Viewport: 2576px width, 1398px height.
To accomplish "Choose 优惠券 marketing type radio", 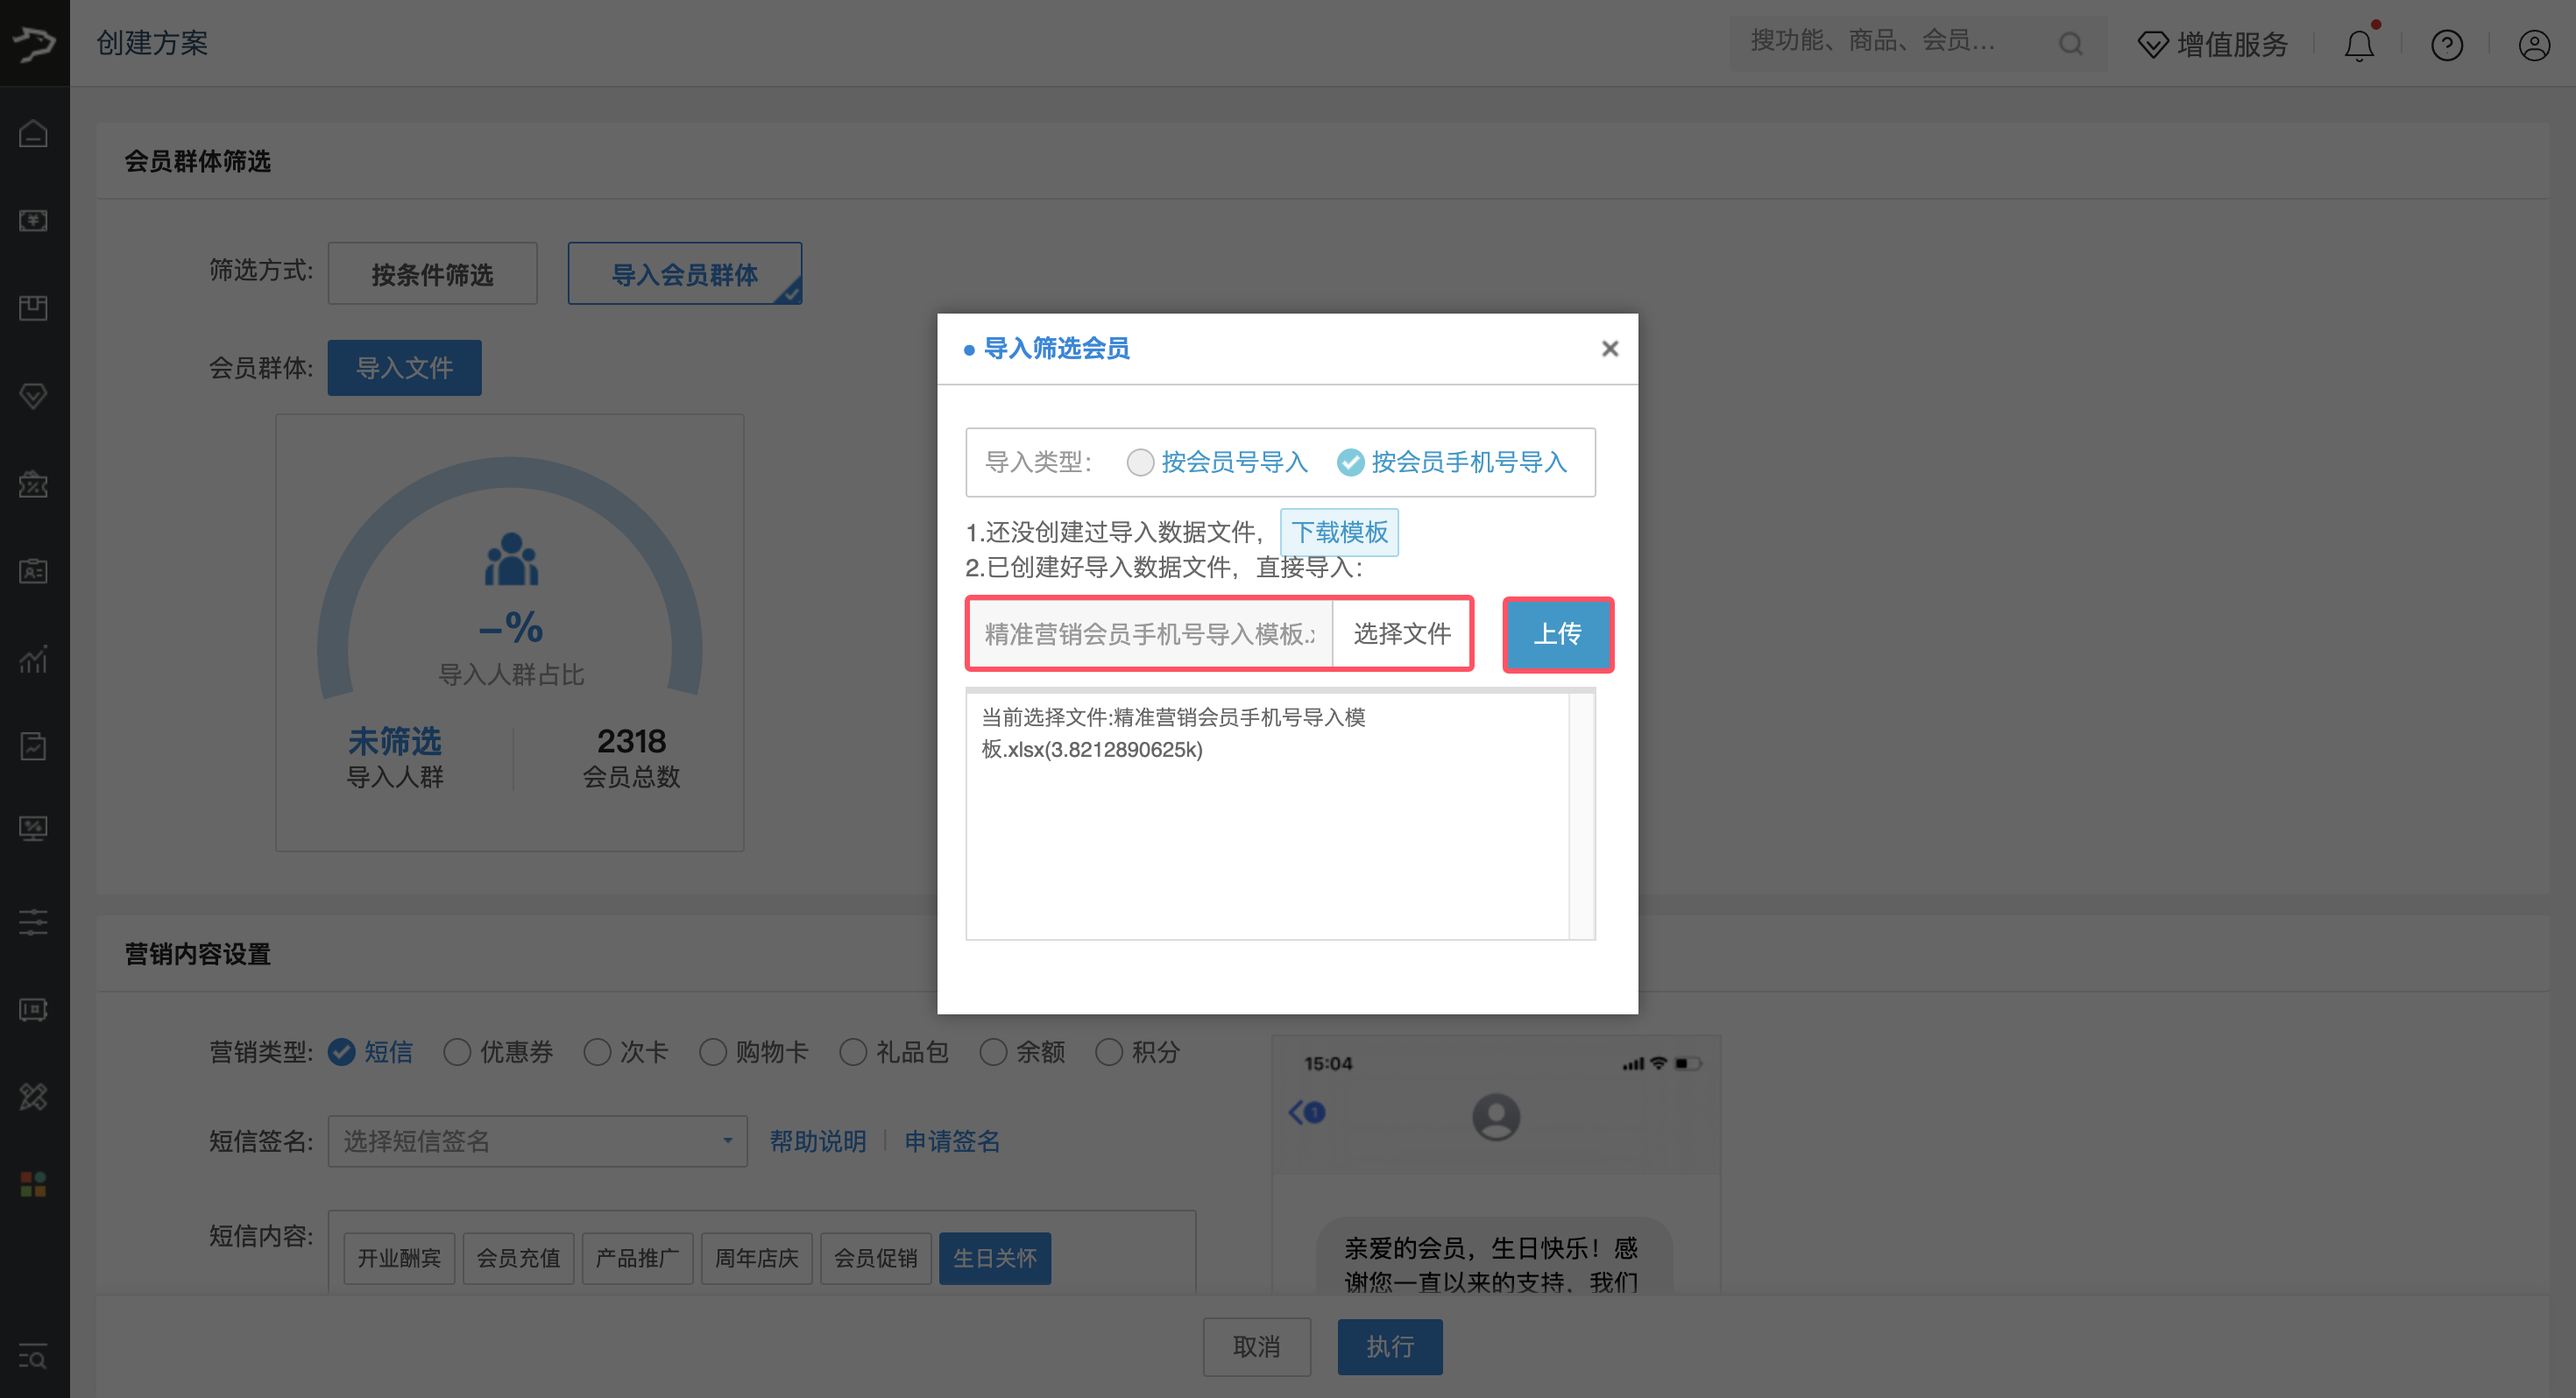I will click(458, 1052).
